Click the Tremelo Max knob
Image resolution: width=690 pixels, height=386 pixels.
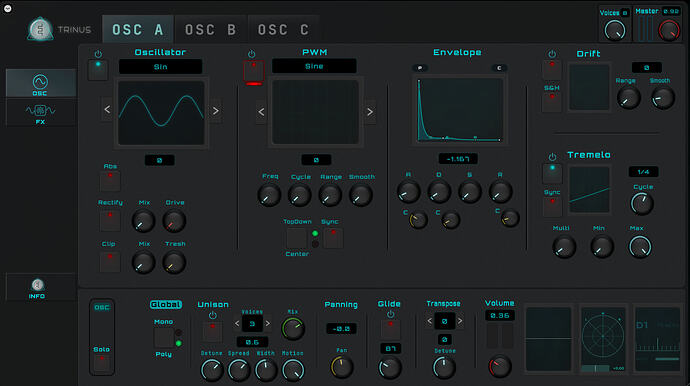[640, 246]
